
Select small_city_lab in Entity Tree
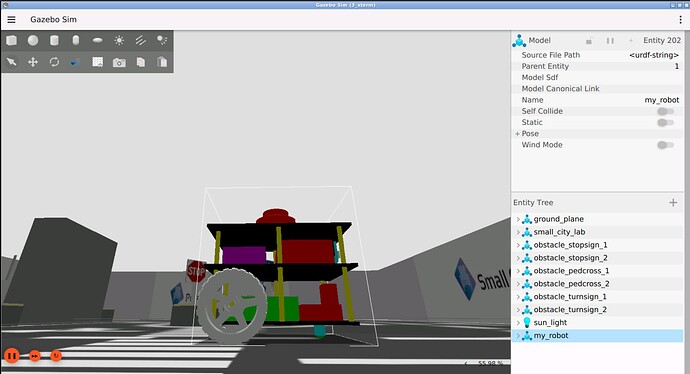tap(559, 232)
